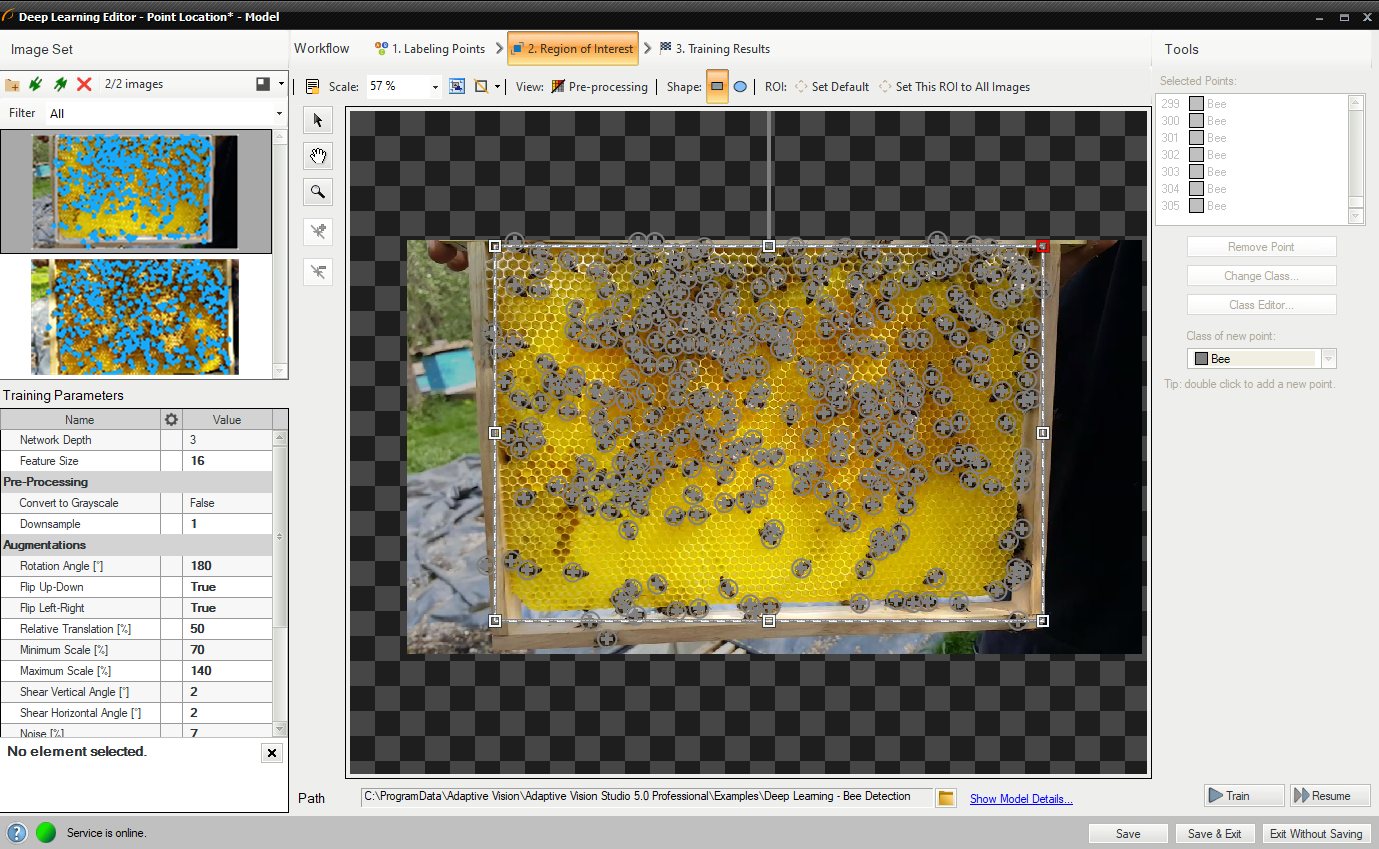The height and width of the screenshot is (849, 1379).
Task: Click the fit-image-to-view icon beside Scale
Action: click(x=457, y=87)
